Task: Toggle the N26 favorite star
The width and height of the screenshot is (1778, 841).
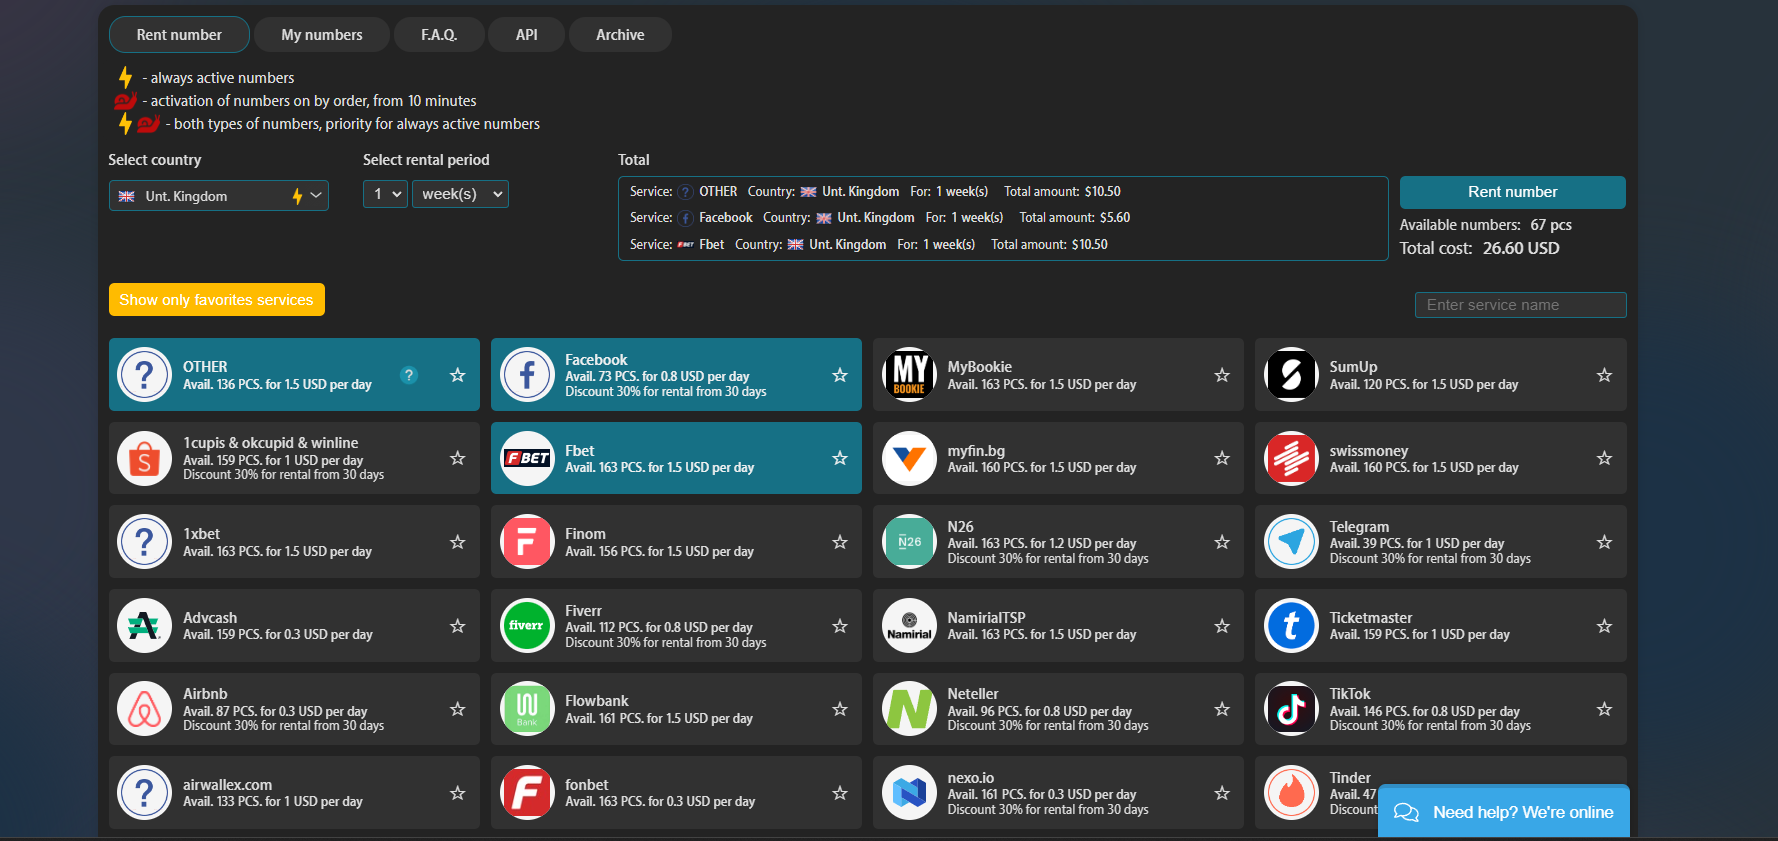Action: tap(1222, 542)
